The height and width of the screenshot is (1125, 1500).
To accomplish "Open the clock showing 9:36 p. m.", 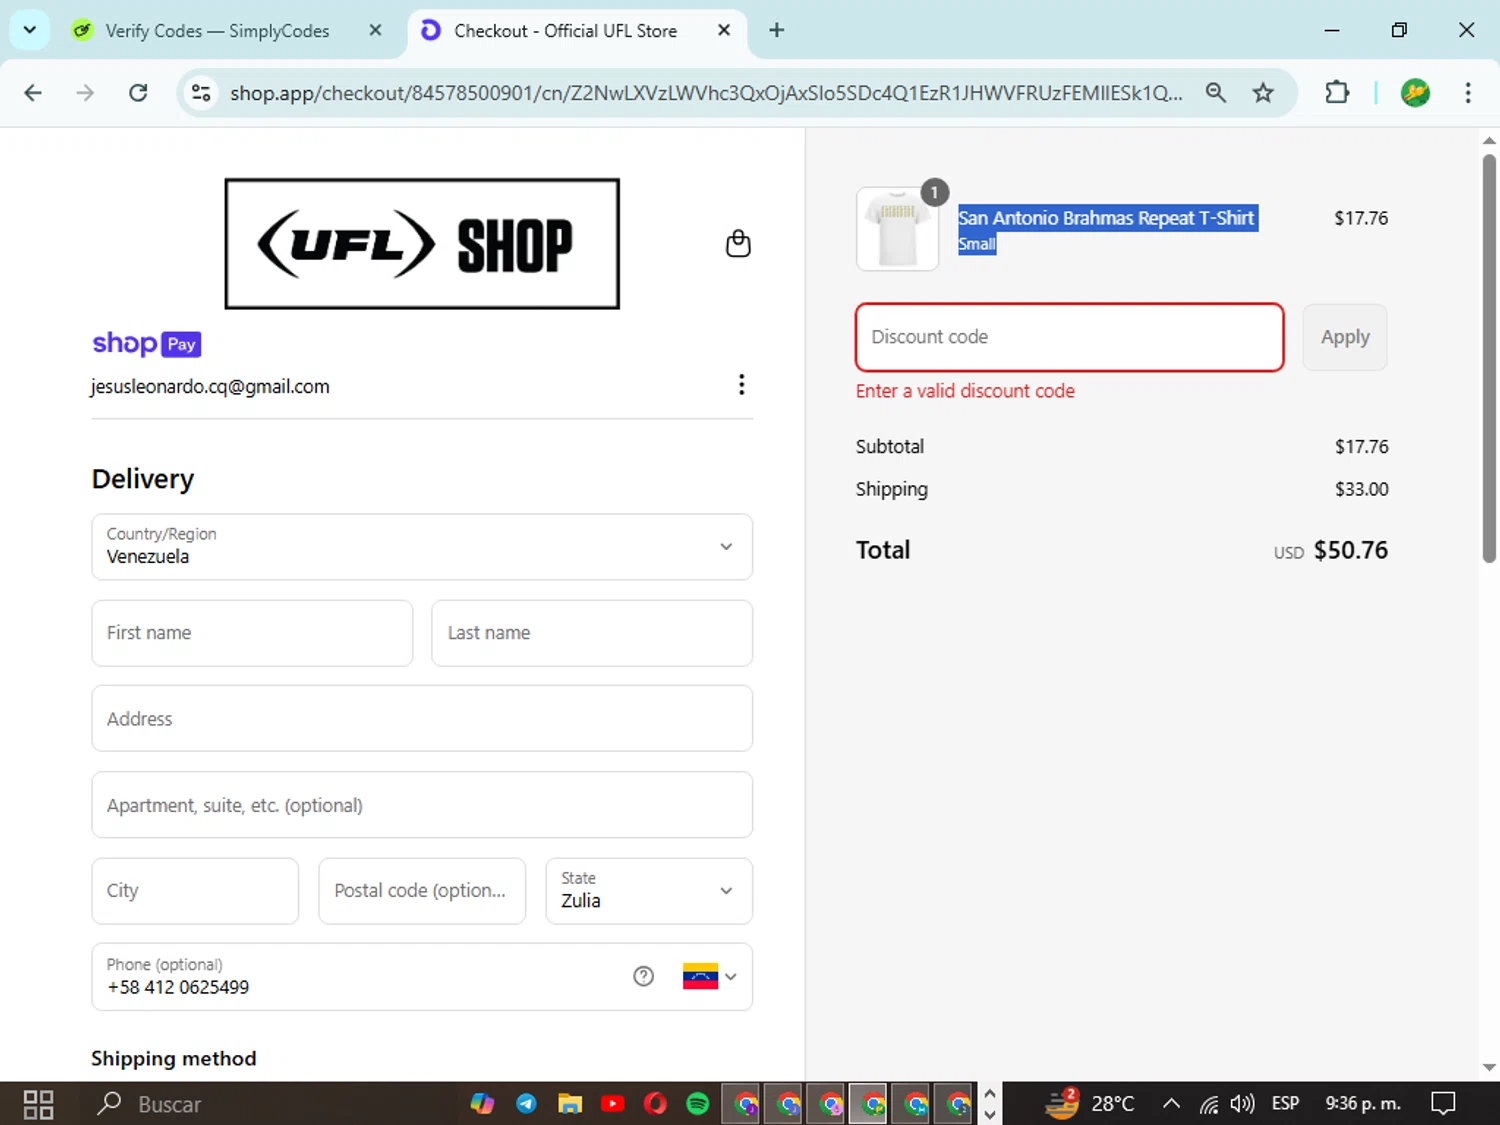I will (1363, 1104).
